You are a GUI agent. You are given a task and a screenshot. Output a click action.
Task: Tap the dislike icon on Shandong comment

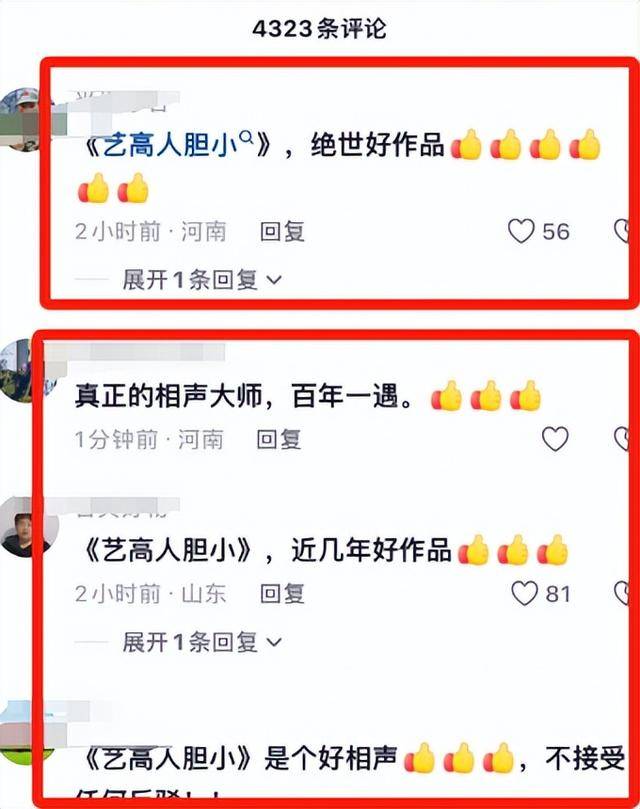click(621, 593)
